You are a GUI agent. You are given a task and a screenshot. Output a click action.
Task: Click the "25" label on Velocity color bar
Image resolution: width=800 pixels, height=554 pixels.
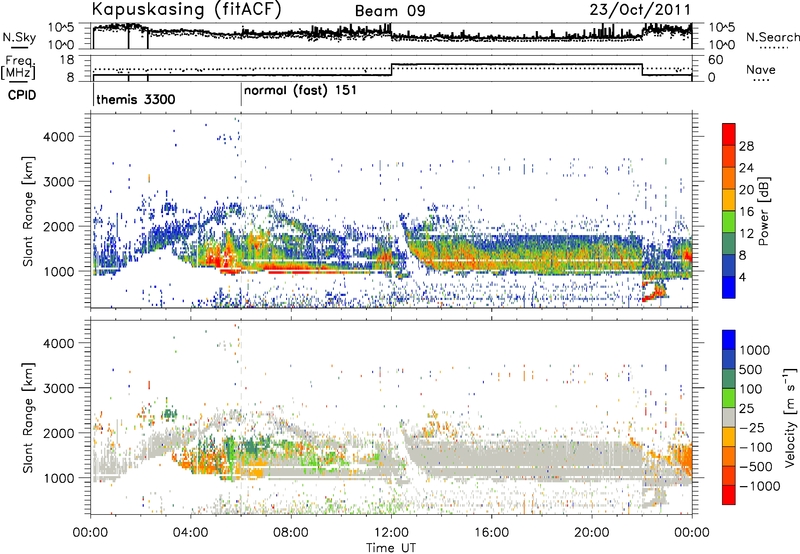(x=746, y=409)
